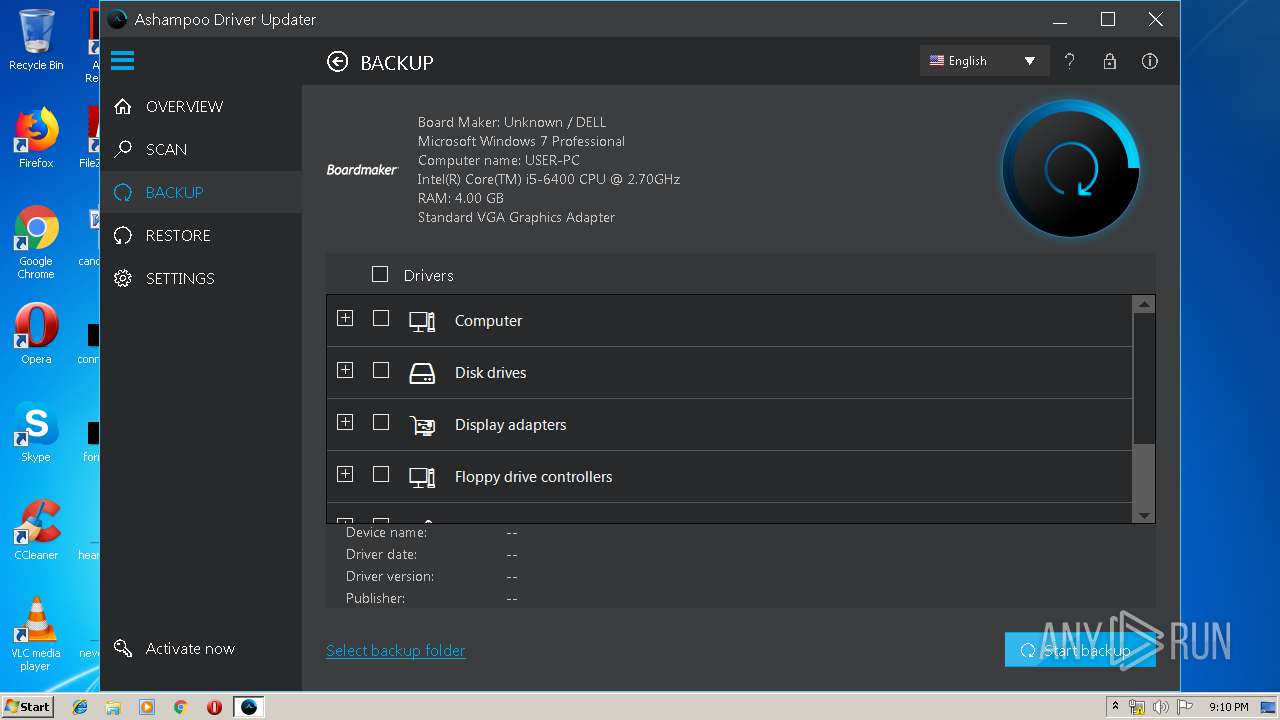Expand the Disk drives node
1280x720 pixels.
pos(345,370)
